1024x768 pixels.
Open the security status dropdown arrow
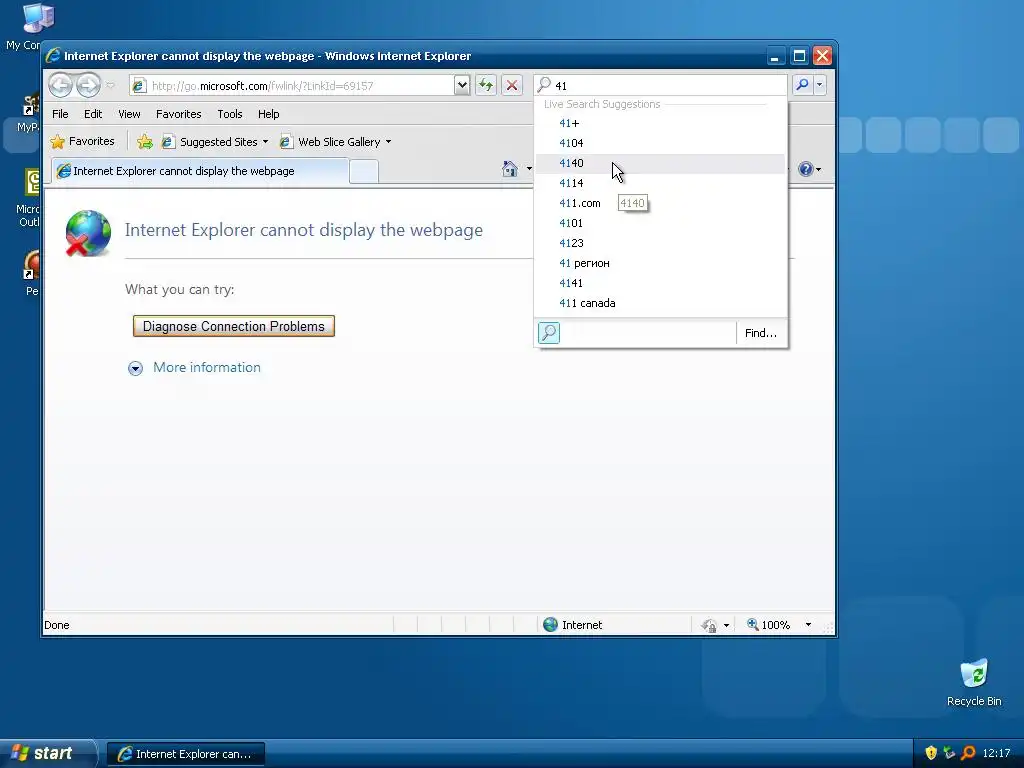726,626
